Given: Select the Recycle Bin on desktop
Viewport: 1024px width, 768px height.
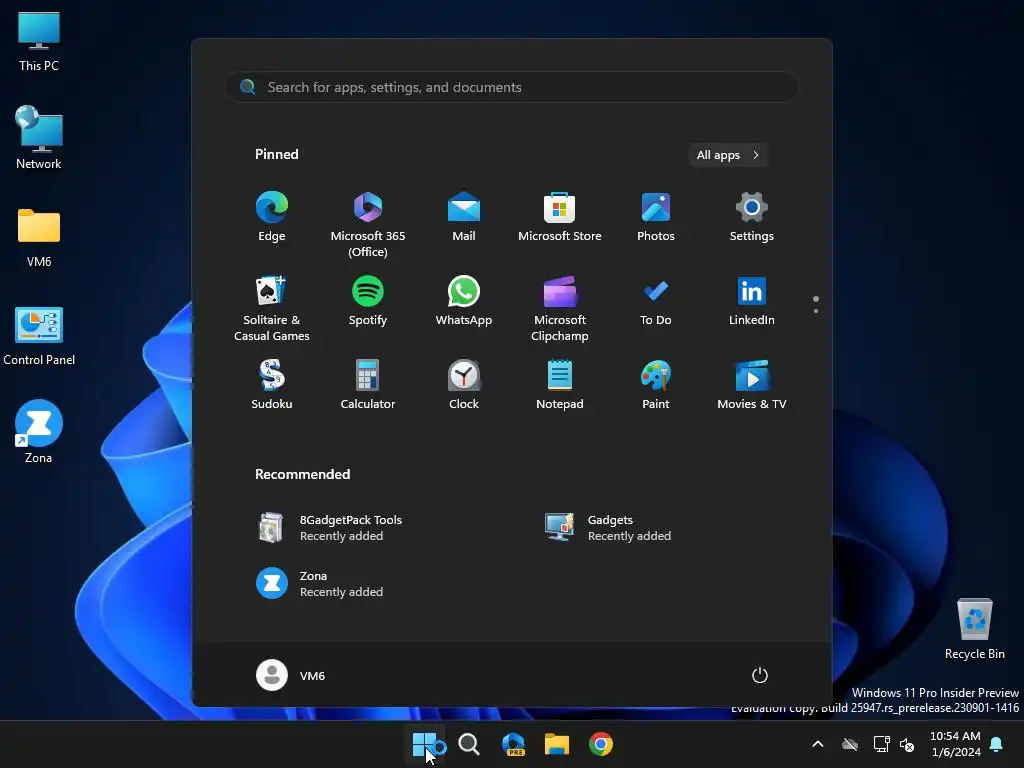Looking at the screenshot, I should pos(974,629).
